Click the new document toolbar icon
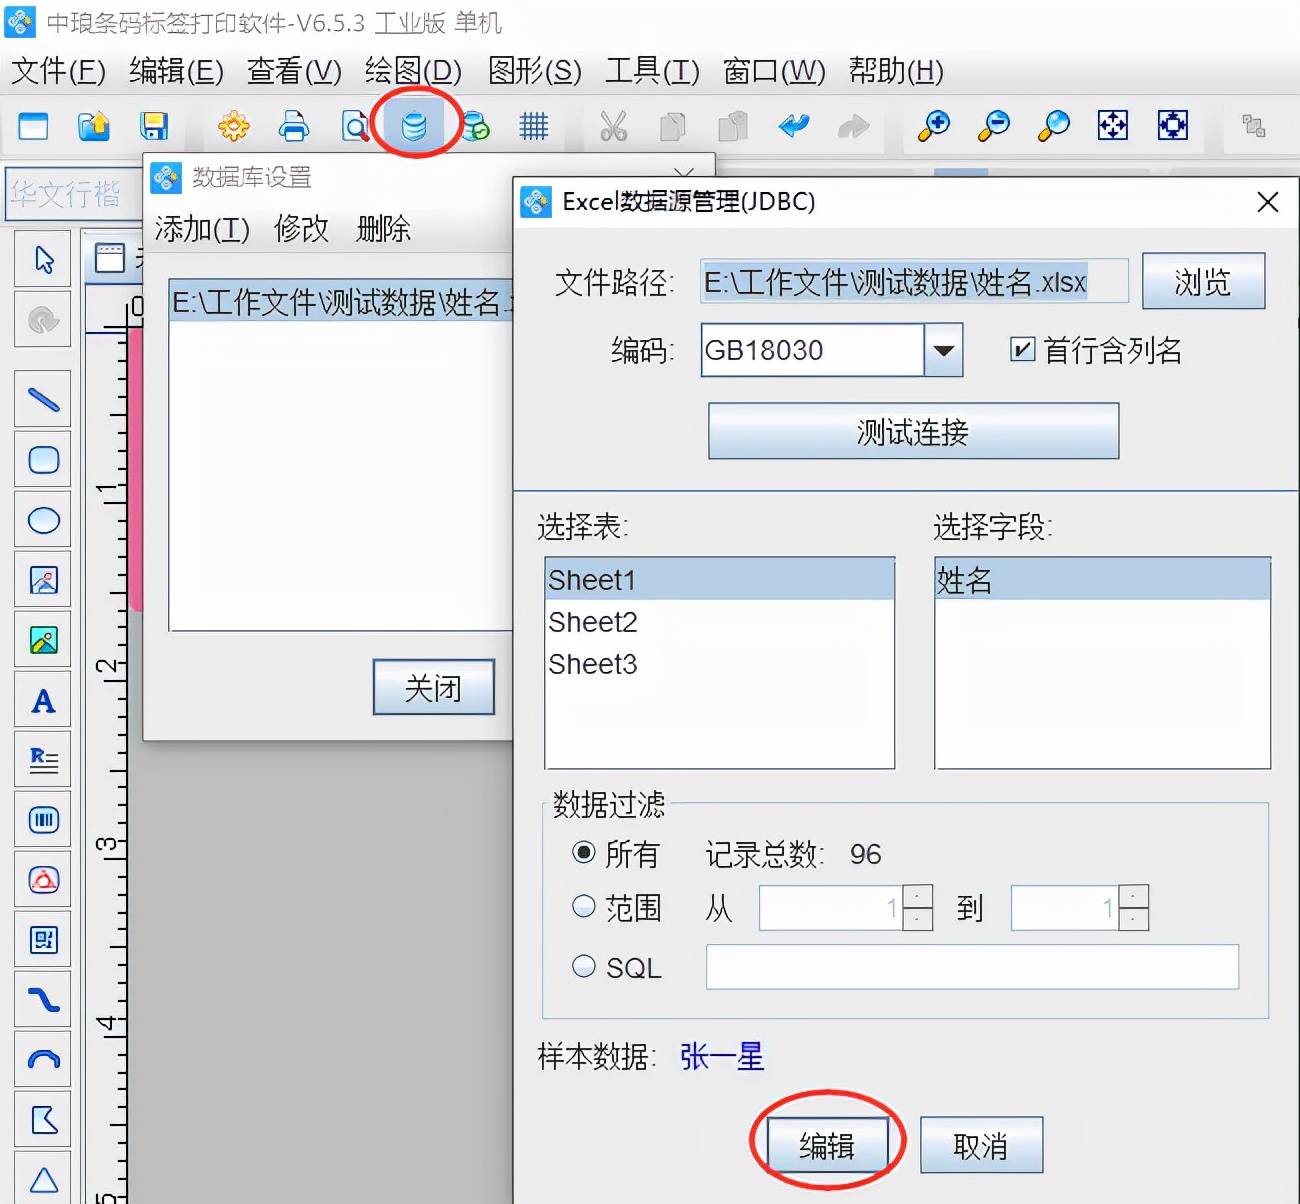This screenshot has height=1204, width=1300. [34, 126]
